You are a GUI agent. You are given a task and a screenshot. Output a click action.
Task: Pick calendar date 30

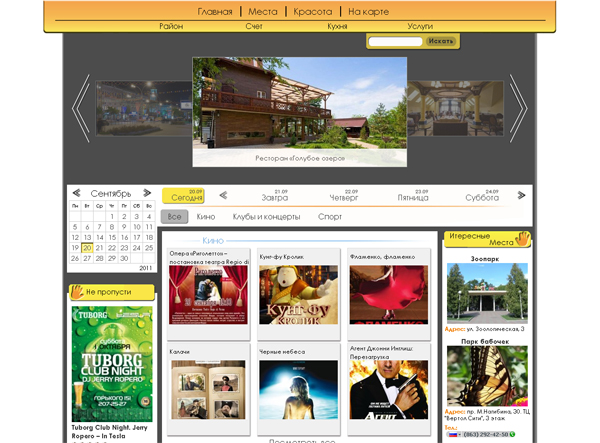click(124, 258)
